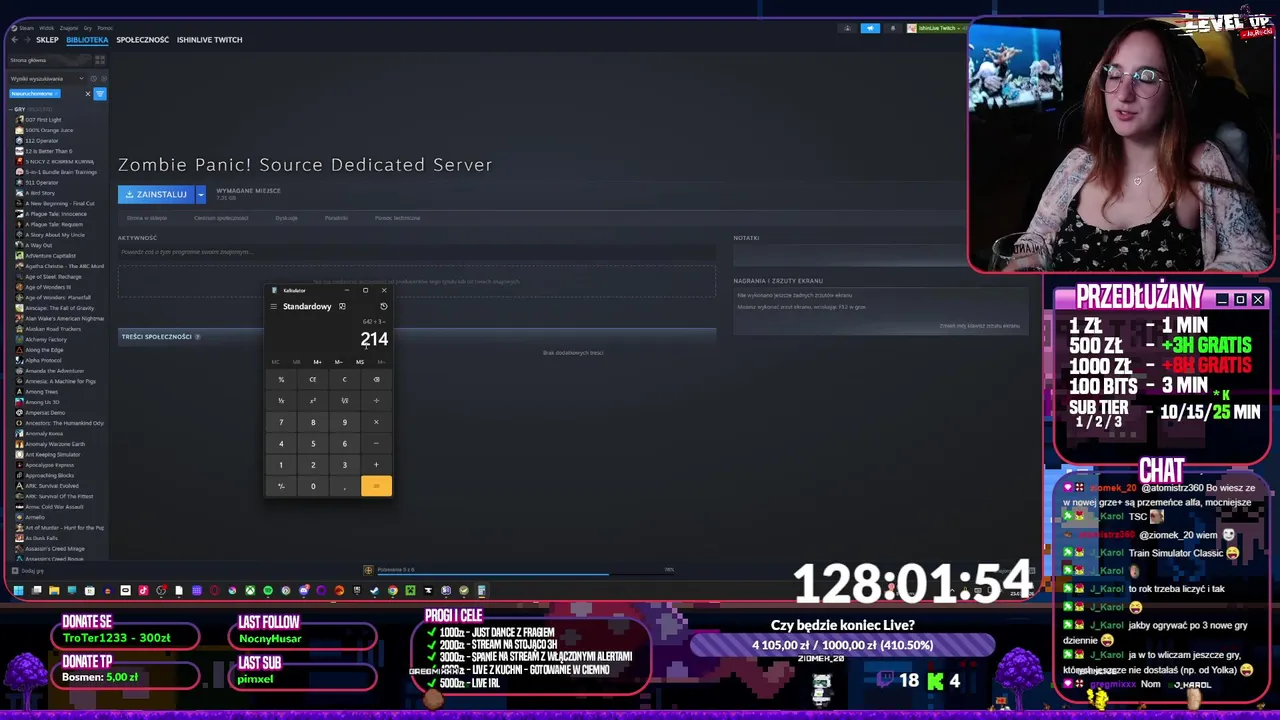The image size is (1280, 720).
Task: Click calculator reciprocal 1/x key
Action: pyautogui.click(x=281, y=401)
